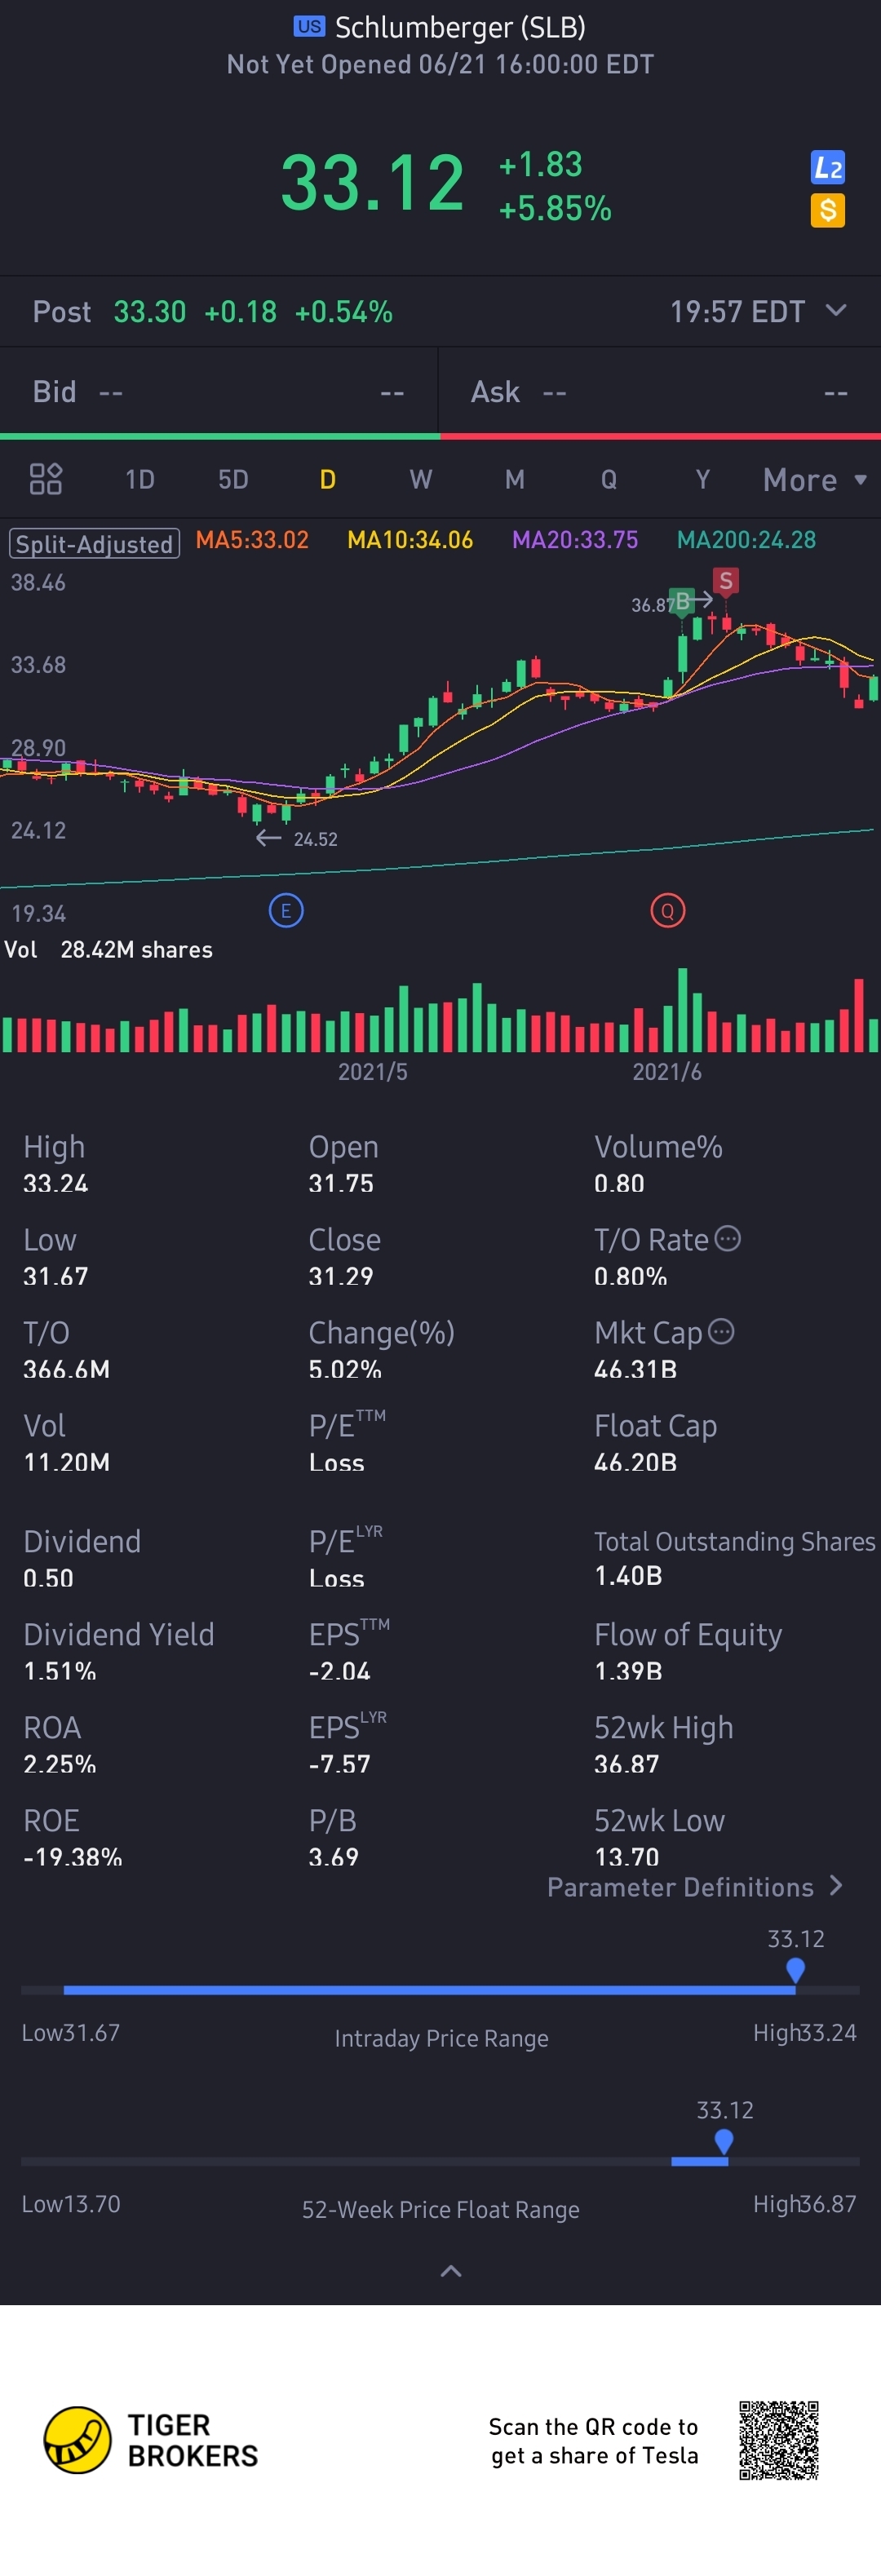This screenshot has height=2576, width=881.
Task: Tap the red S sell marker on chart
Action: pos(726,581)
